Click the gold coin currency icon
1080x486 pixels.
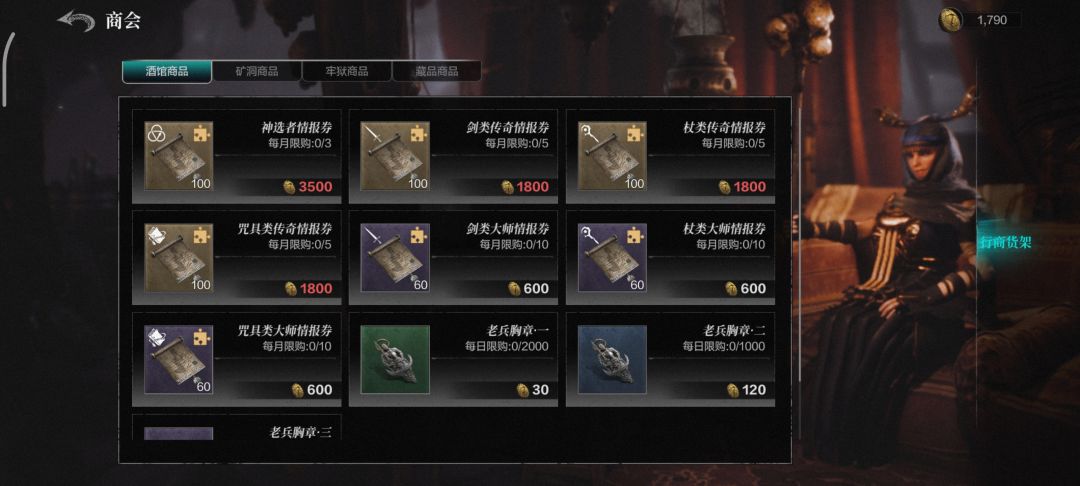click(x=950, y=20)
